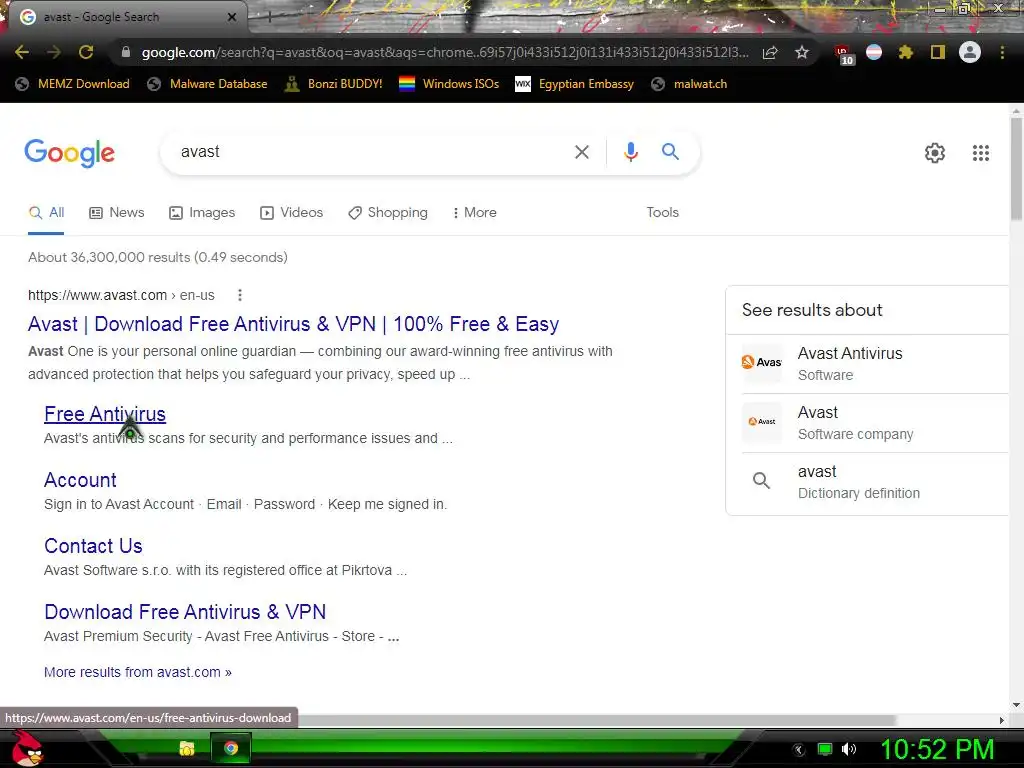1024x768 pixels.
Task: Open the Malware Database bookmark
Action: [x=208, y=84]
